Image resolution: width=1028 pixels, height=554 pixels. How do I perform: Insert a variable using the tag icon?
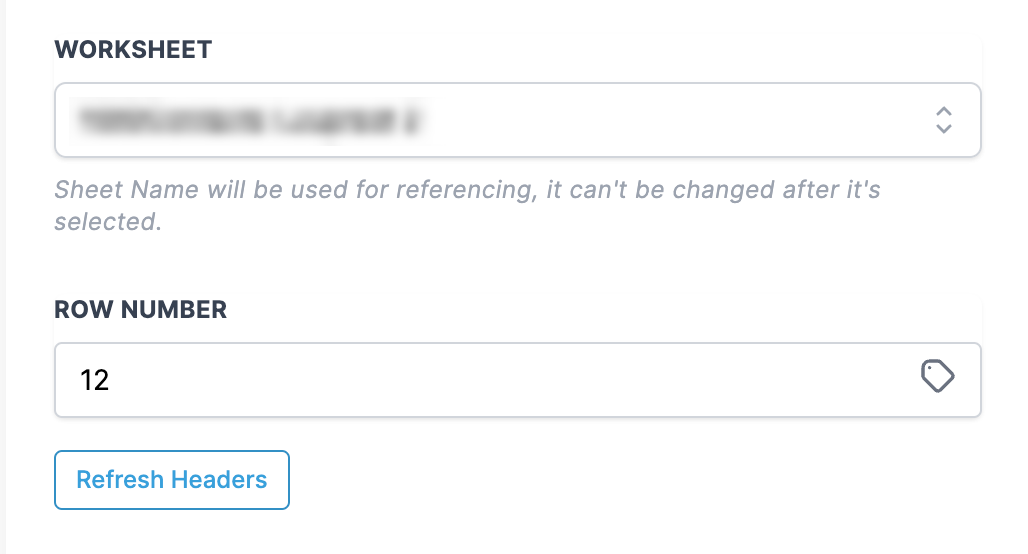click(x=937, y=377)
